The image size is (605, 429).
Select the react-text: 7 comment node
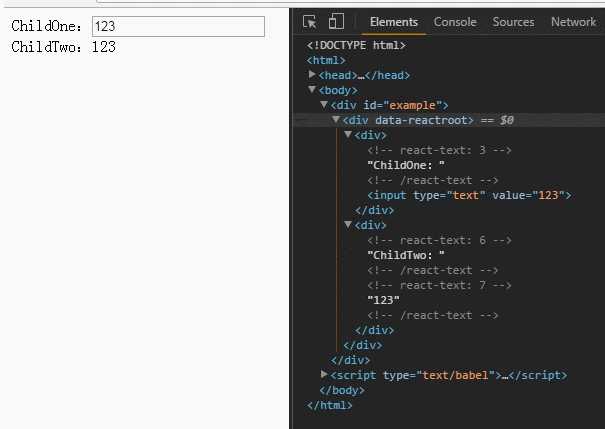(440, 285)
